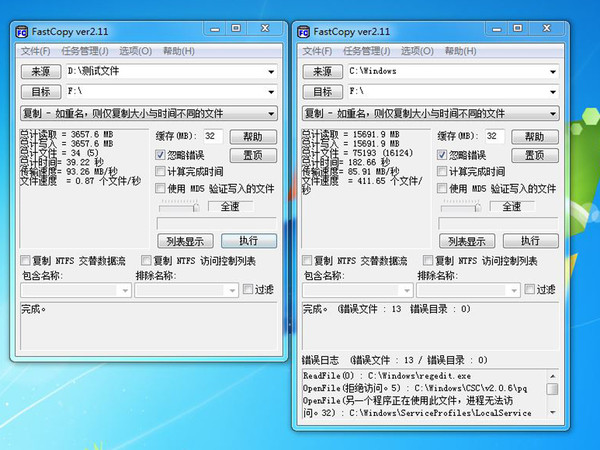This screenshot has width=600, height=450.
Task: Uncheck 忽略错误 in left window
Action: [160, 155]
